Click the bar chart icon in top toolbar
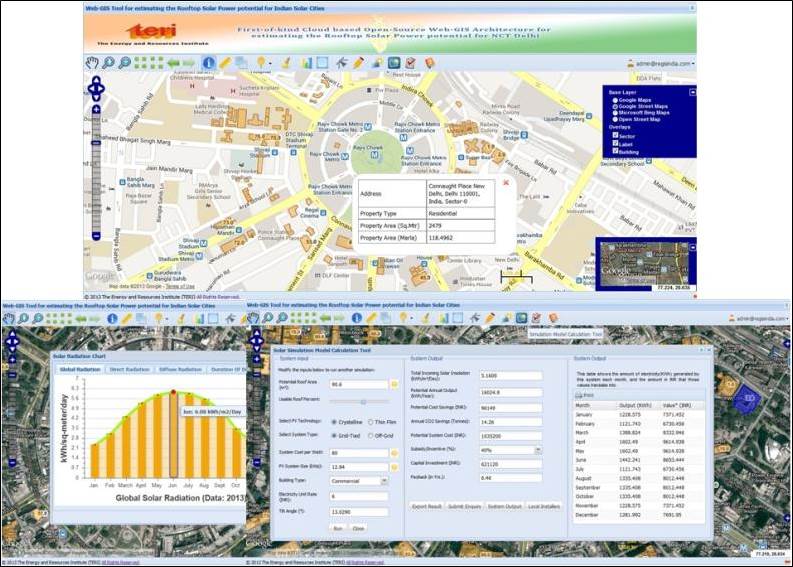This screenshot has width=793, height=567. tap(306, 63)
